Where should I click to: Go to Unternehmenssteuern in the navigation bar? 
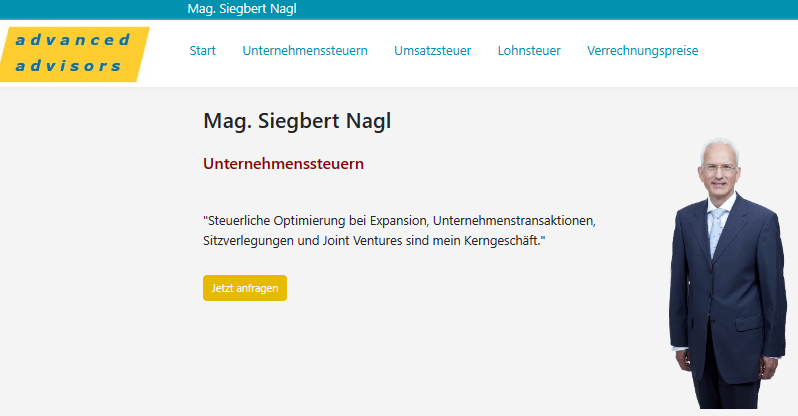[305, 50]
